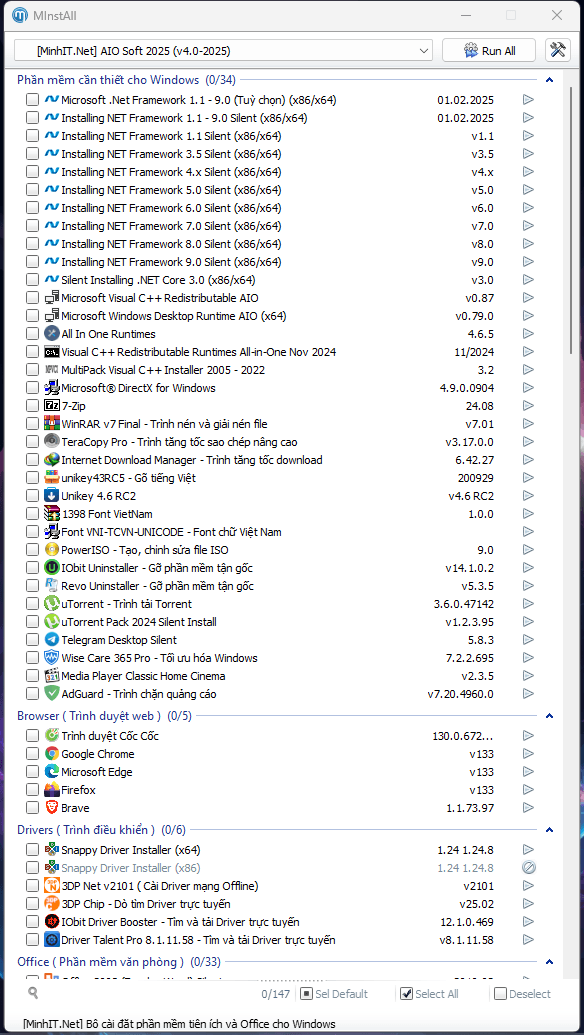Viewport: 584px width, 1035px height.
Task: Click the Google Chrome icon
Action: click(x=52, y=754)
